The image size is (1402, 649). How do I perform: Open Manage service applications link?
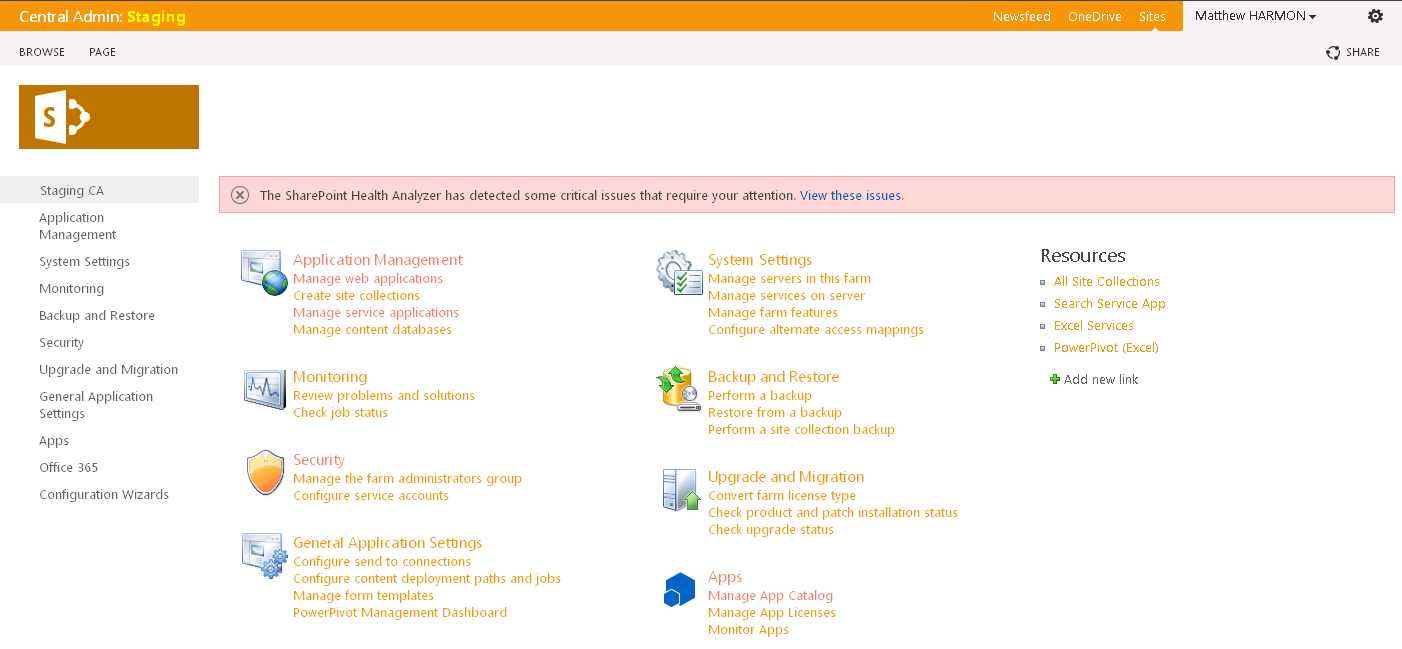tap(376, 313)
